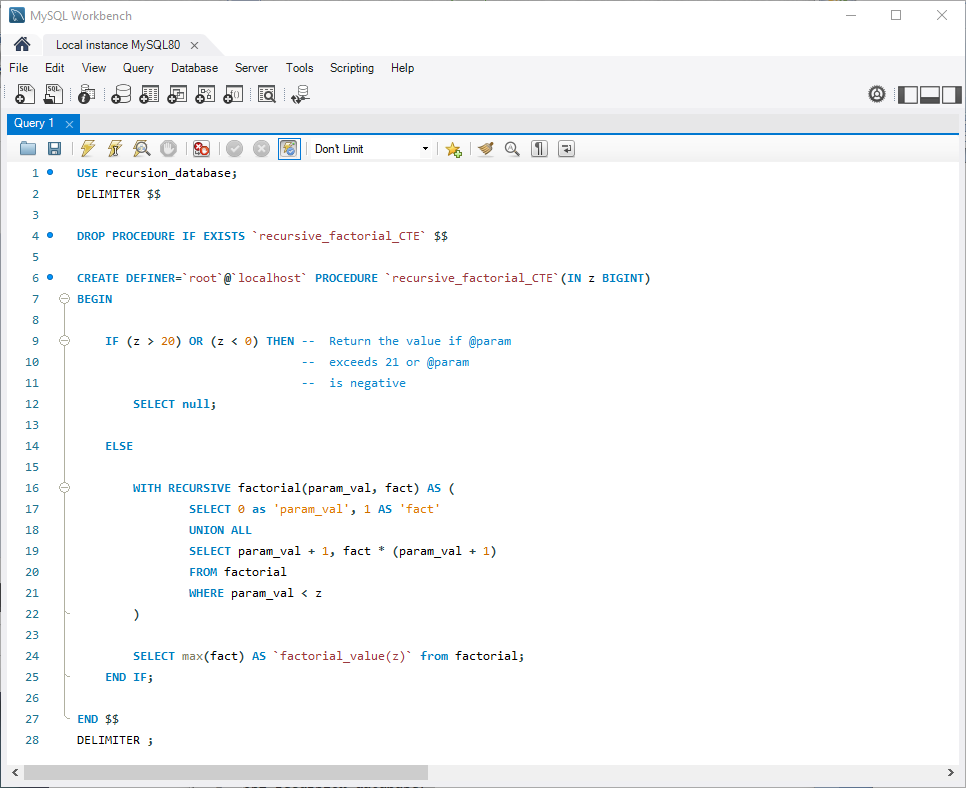Go to the Workbench home screen

[x=21, y=44]
